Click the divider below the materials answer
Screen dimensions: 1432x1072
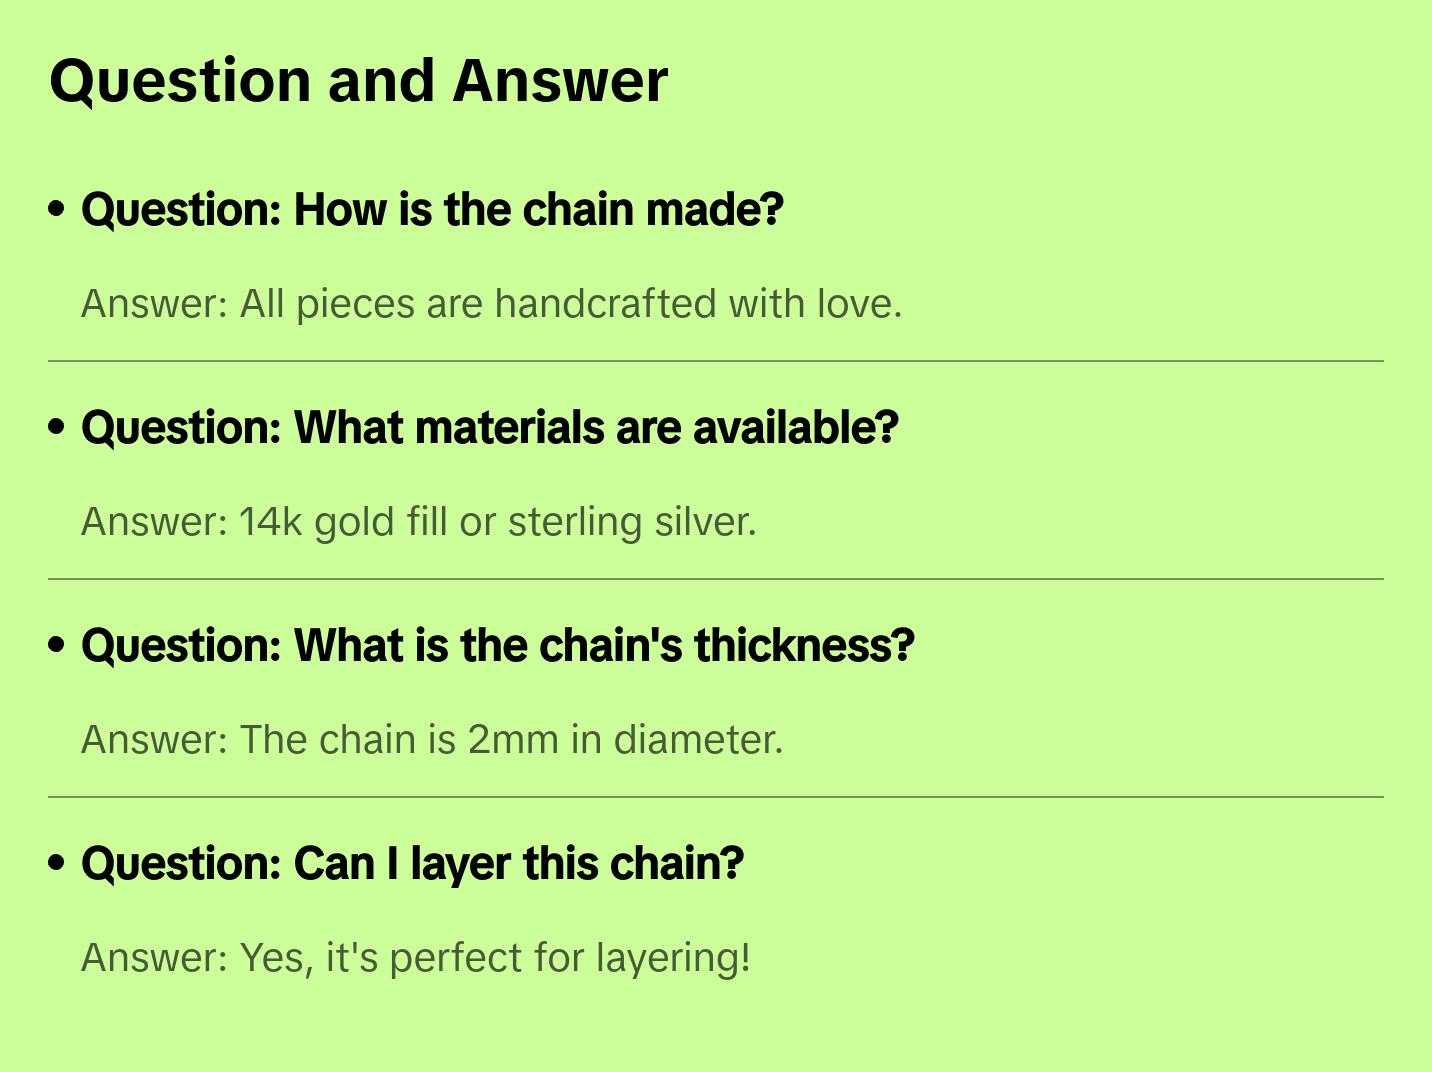(x=716, y=579)
